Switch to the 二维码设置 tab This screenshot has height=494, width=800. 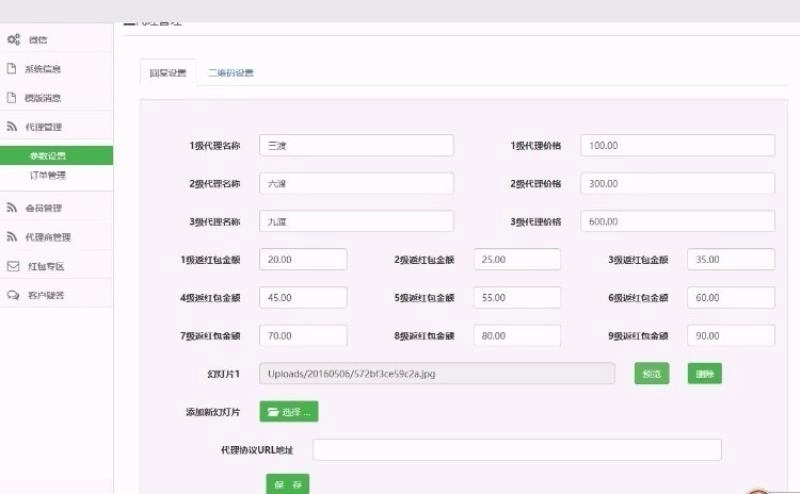231,72
